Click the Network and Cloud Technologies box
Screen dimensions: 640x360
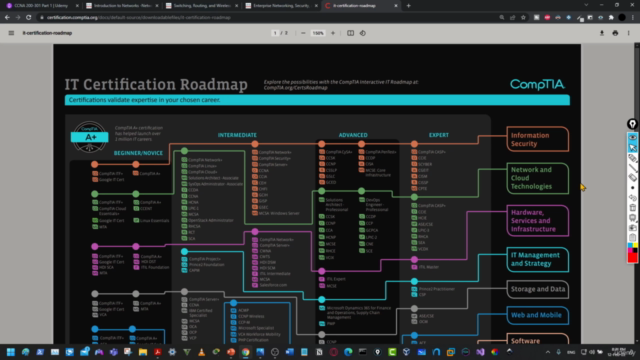538,178
